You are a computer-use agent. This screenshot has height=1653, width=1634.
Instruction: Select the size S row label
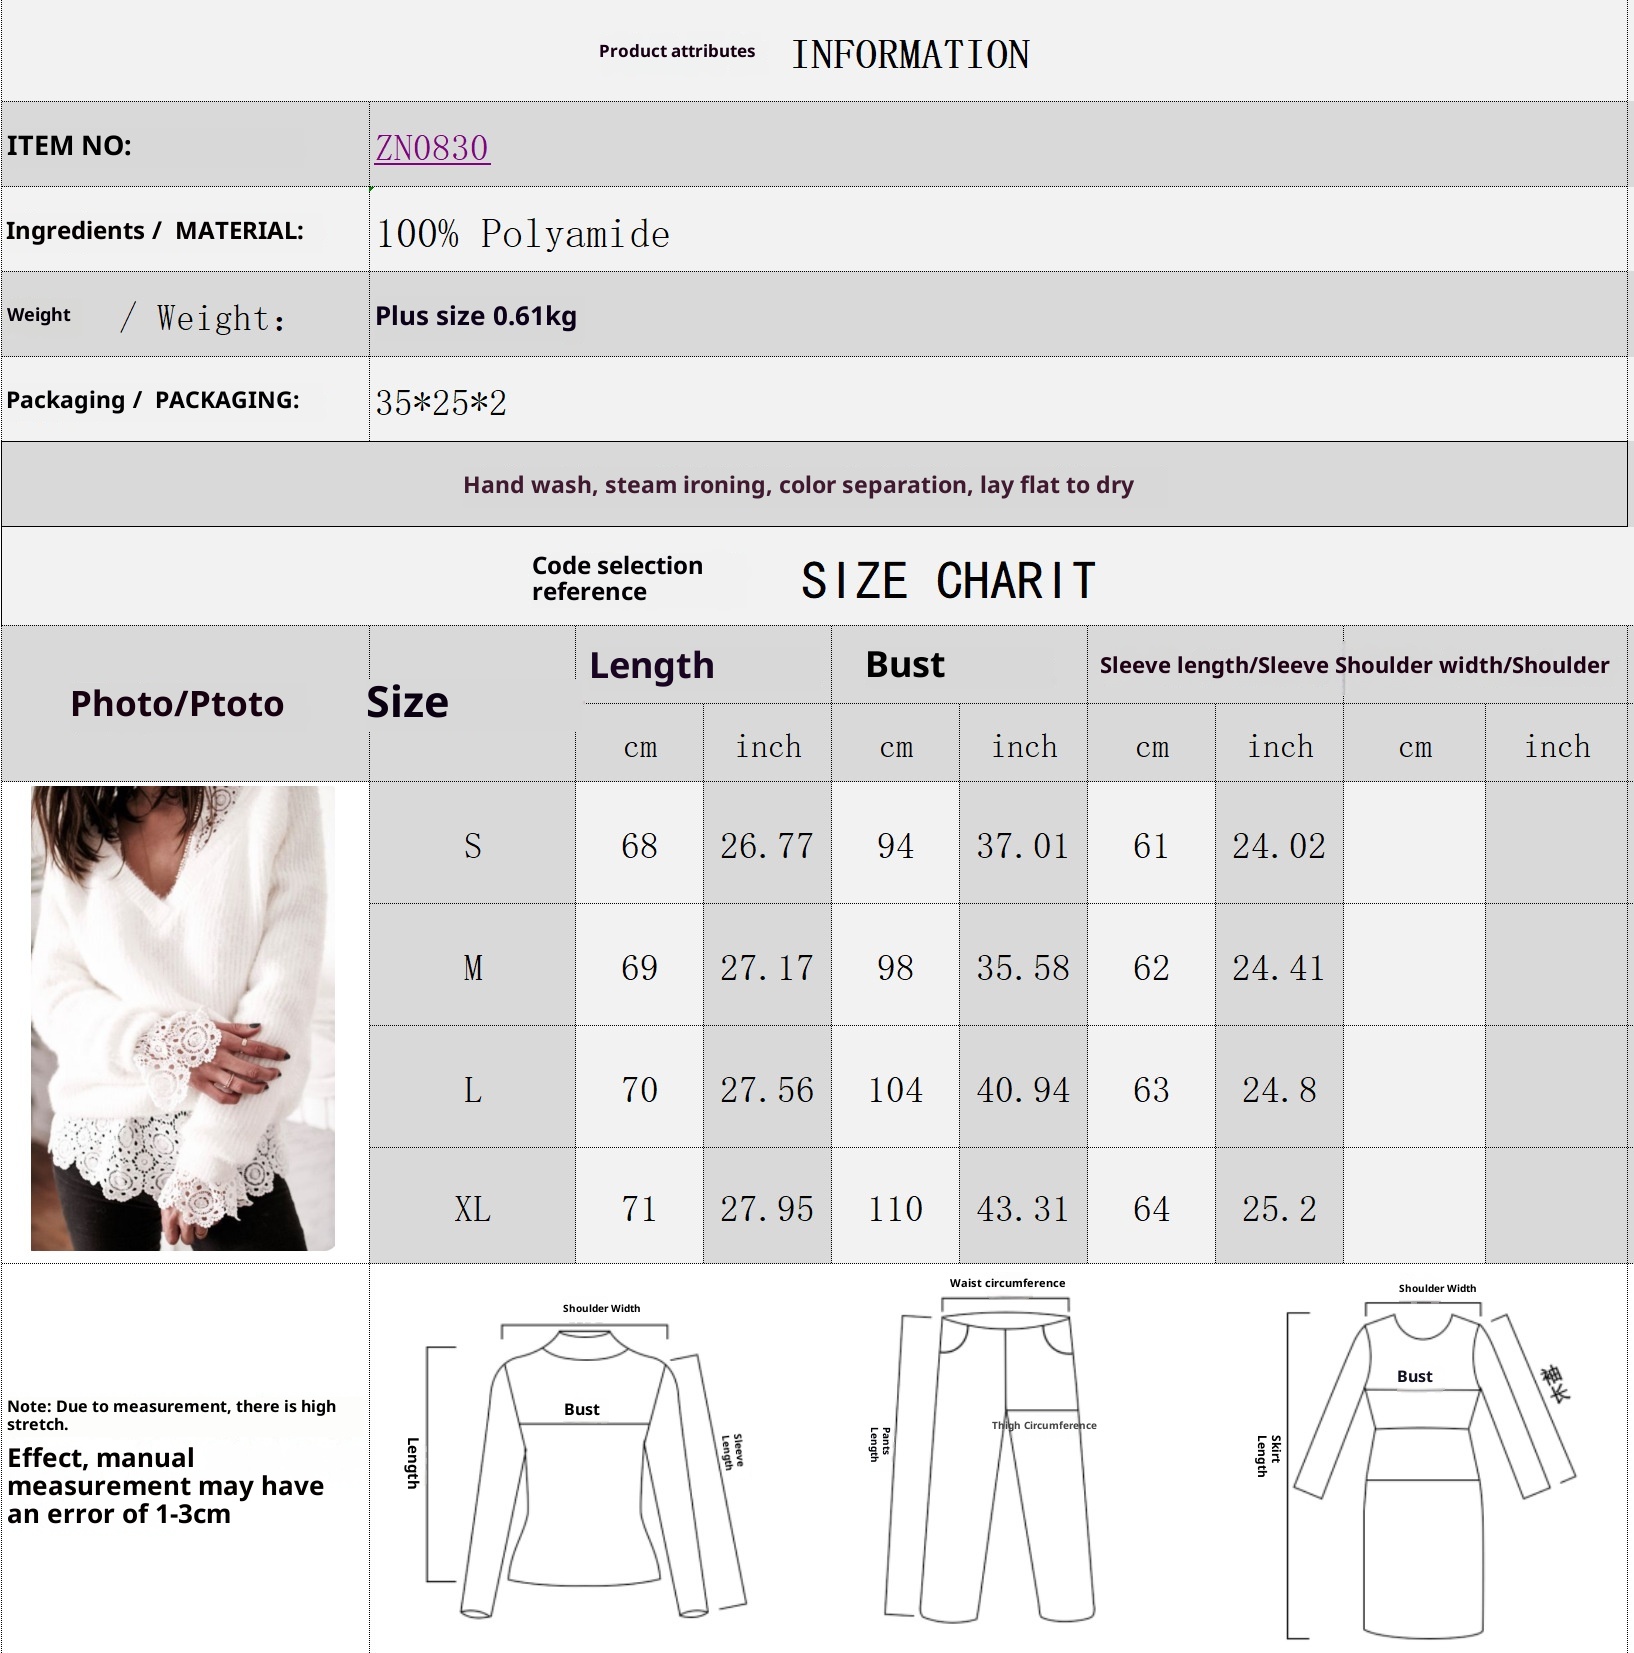(472, 846)
